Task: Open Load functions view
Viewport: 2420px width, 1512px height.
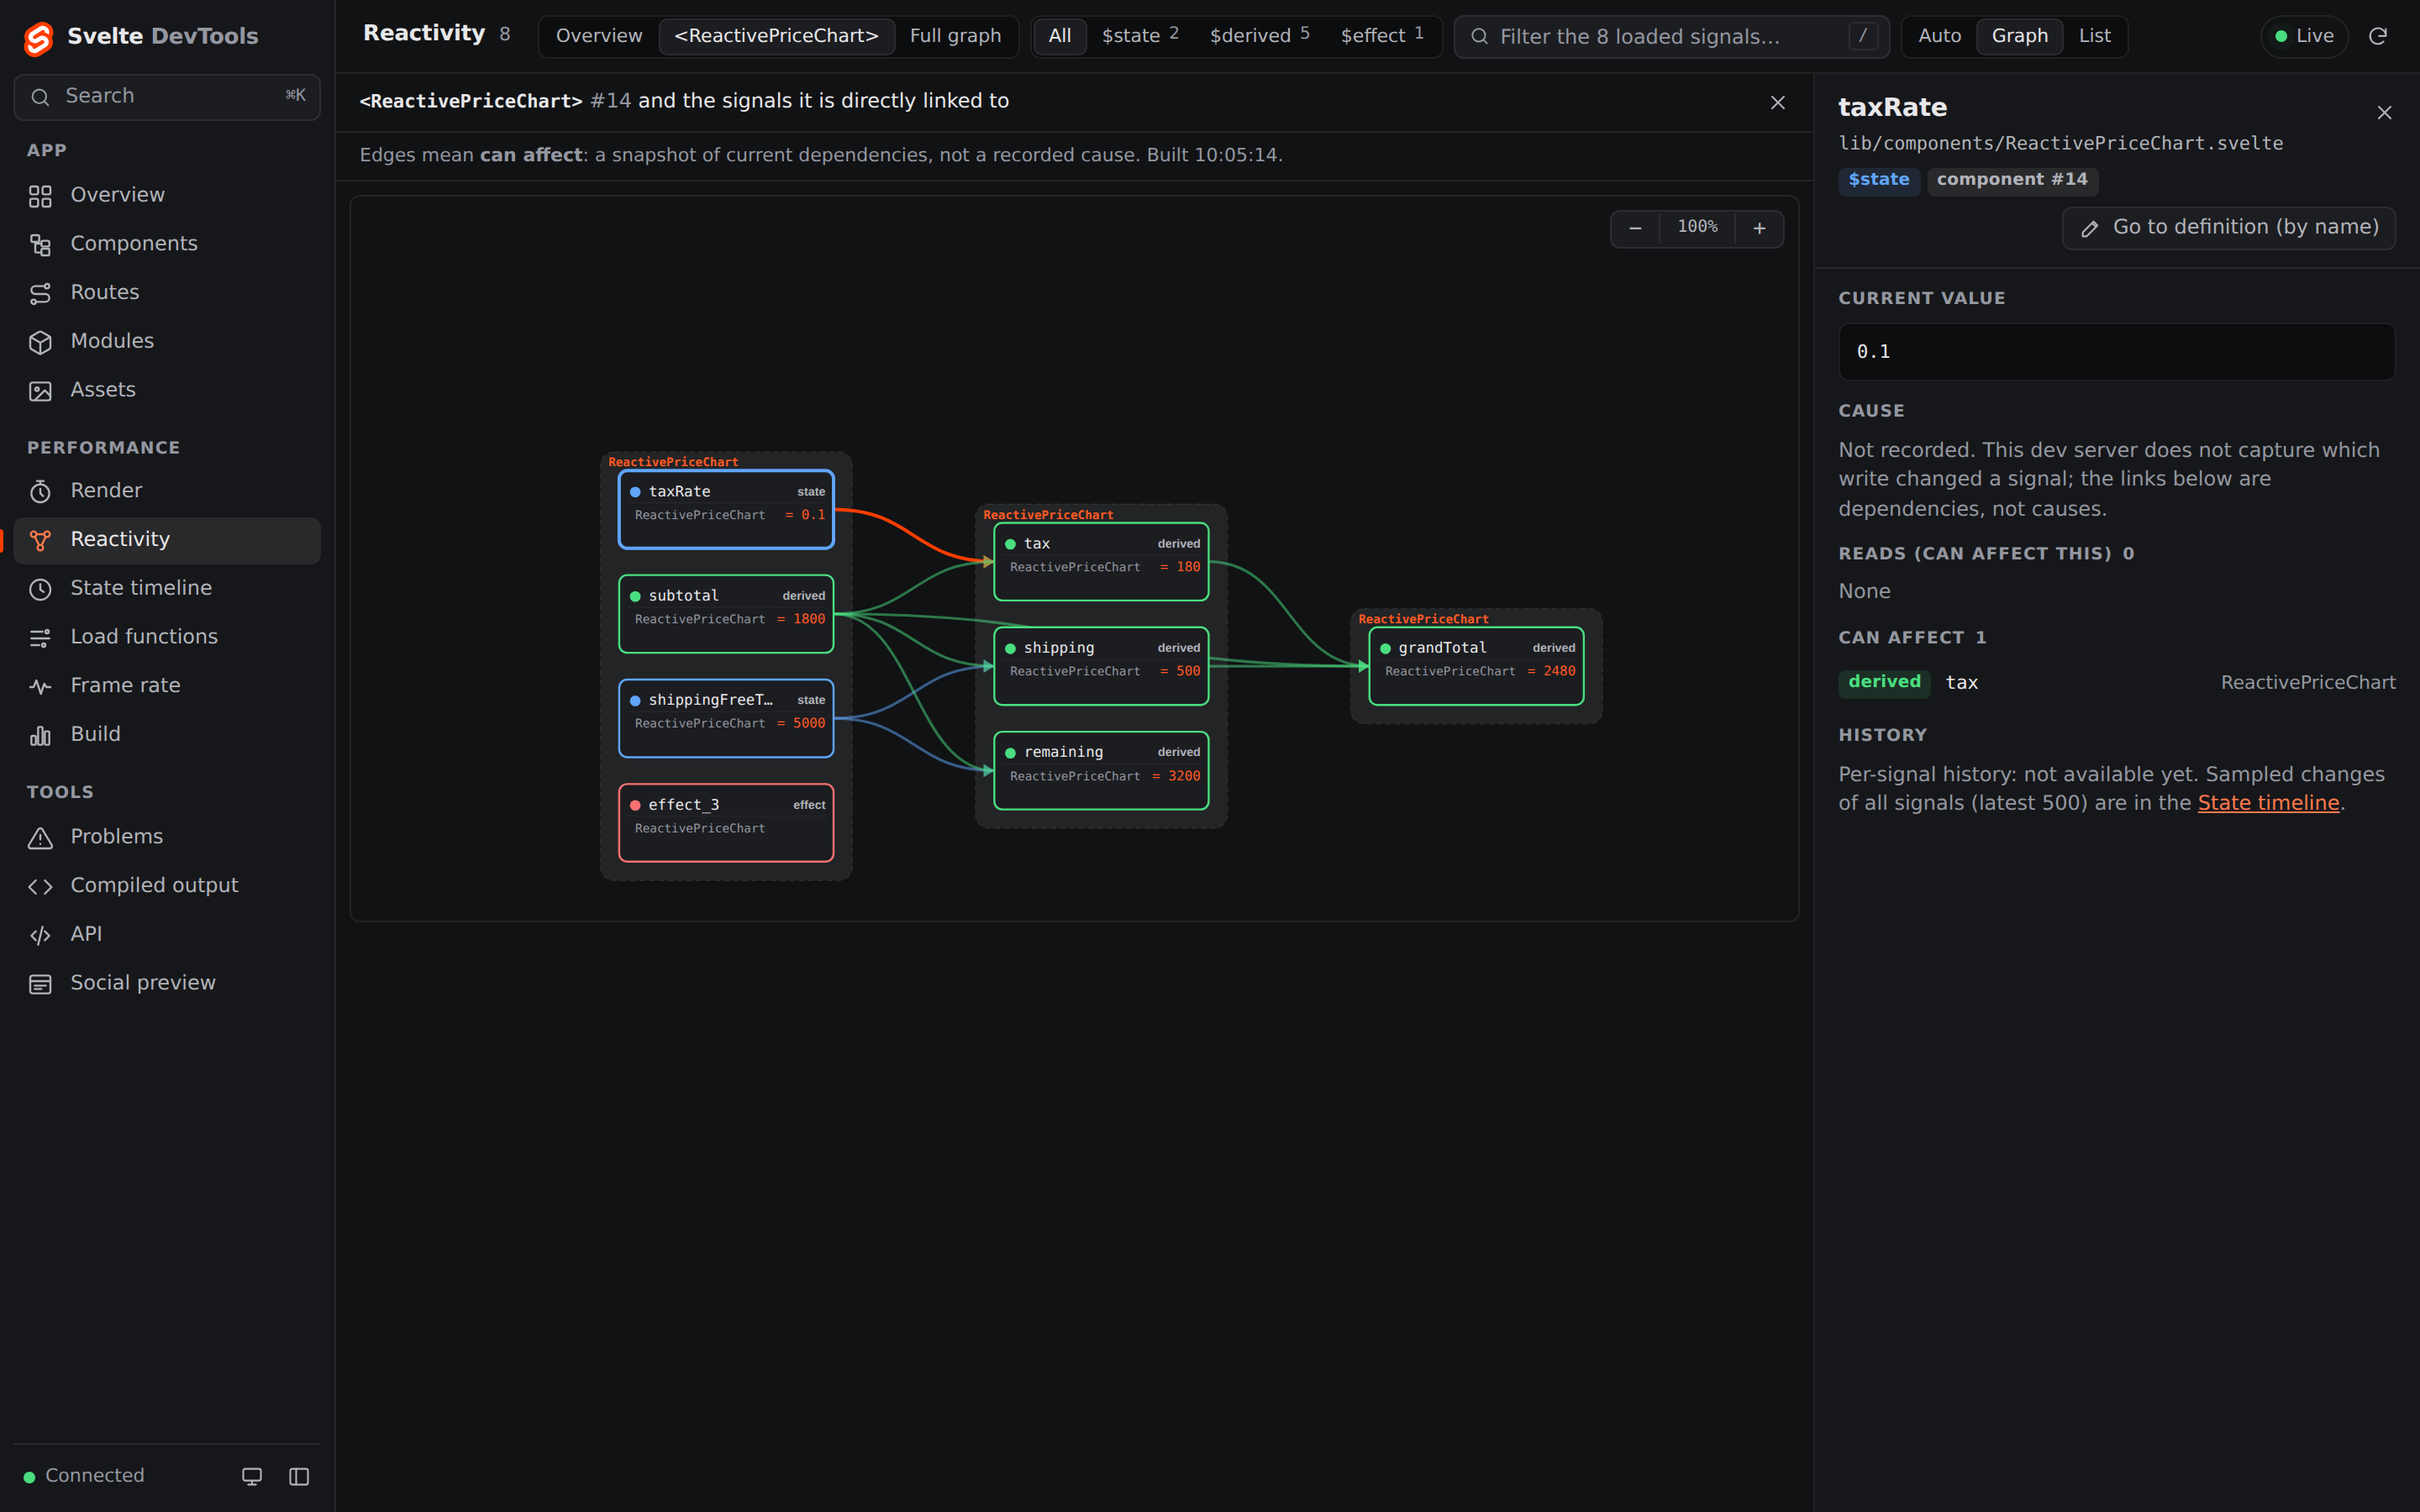Action: pyautogui.click(x=167, y=637)
